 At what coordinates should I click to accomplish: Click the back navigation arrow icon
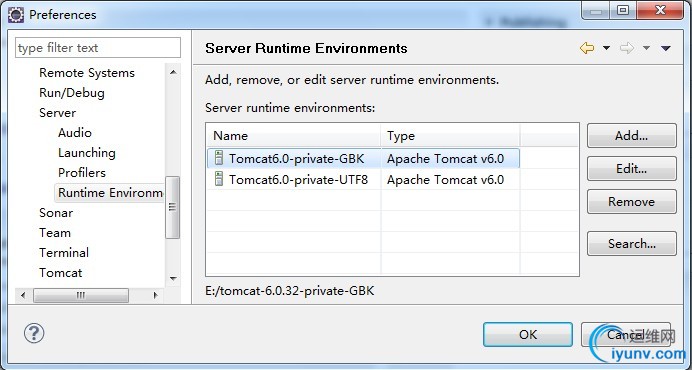587,48
